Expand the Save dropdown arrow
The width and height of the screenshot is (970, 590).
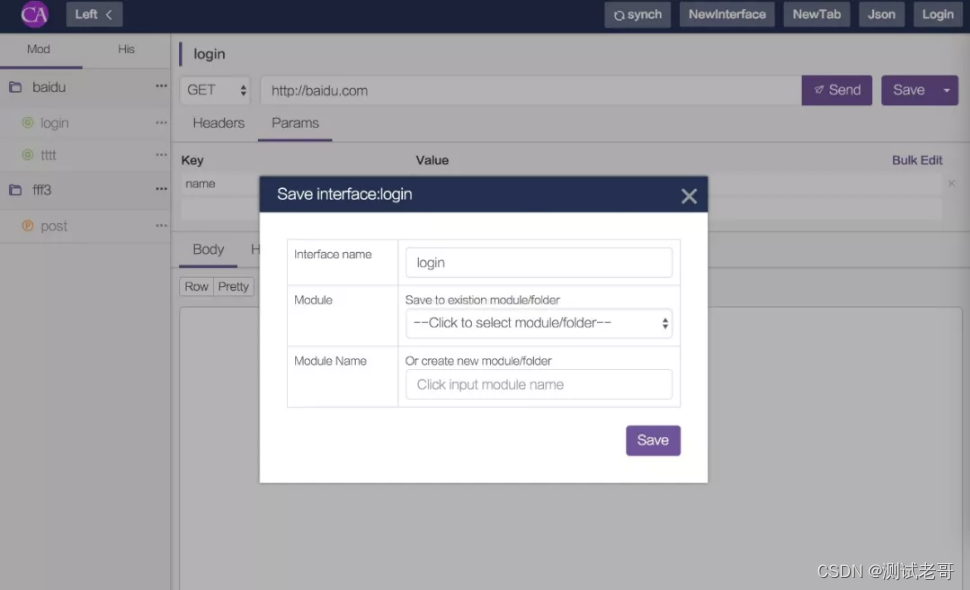click(946, 90)
